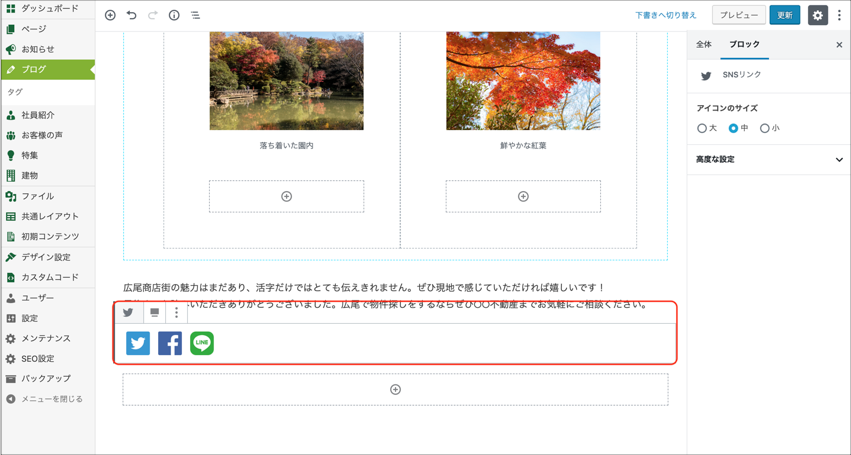Screen dimensions: 851x455
Task: Open the block more options menu
Action: tap(177, 313)
